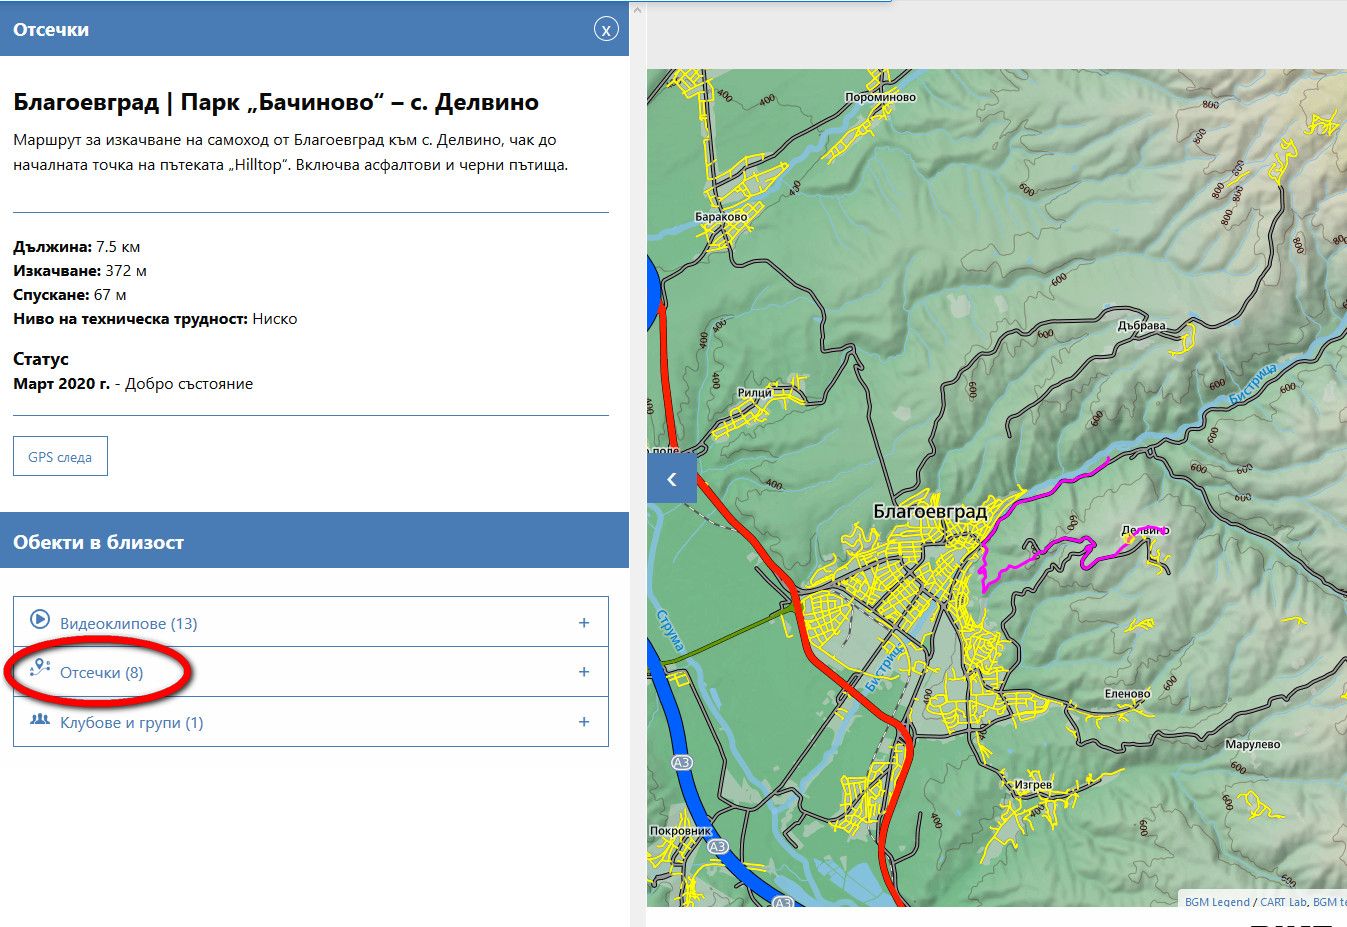
Task: Collapse the side panel with arrow button
Action: pyautogui.click(x=671, y=479)
